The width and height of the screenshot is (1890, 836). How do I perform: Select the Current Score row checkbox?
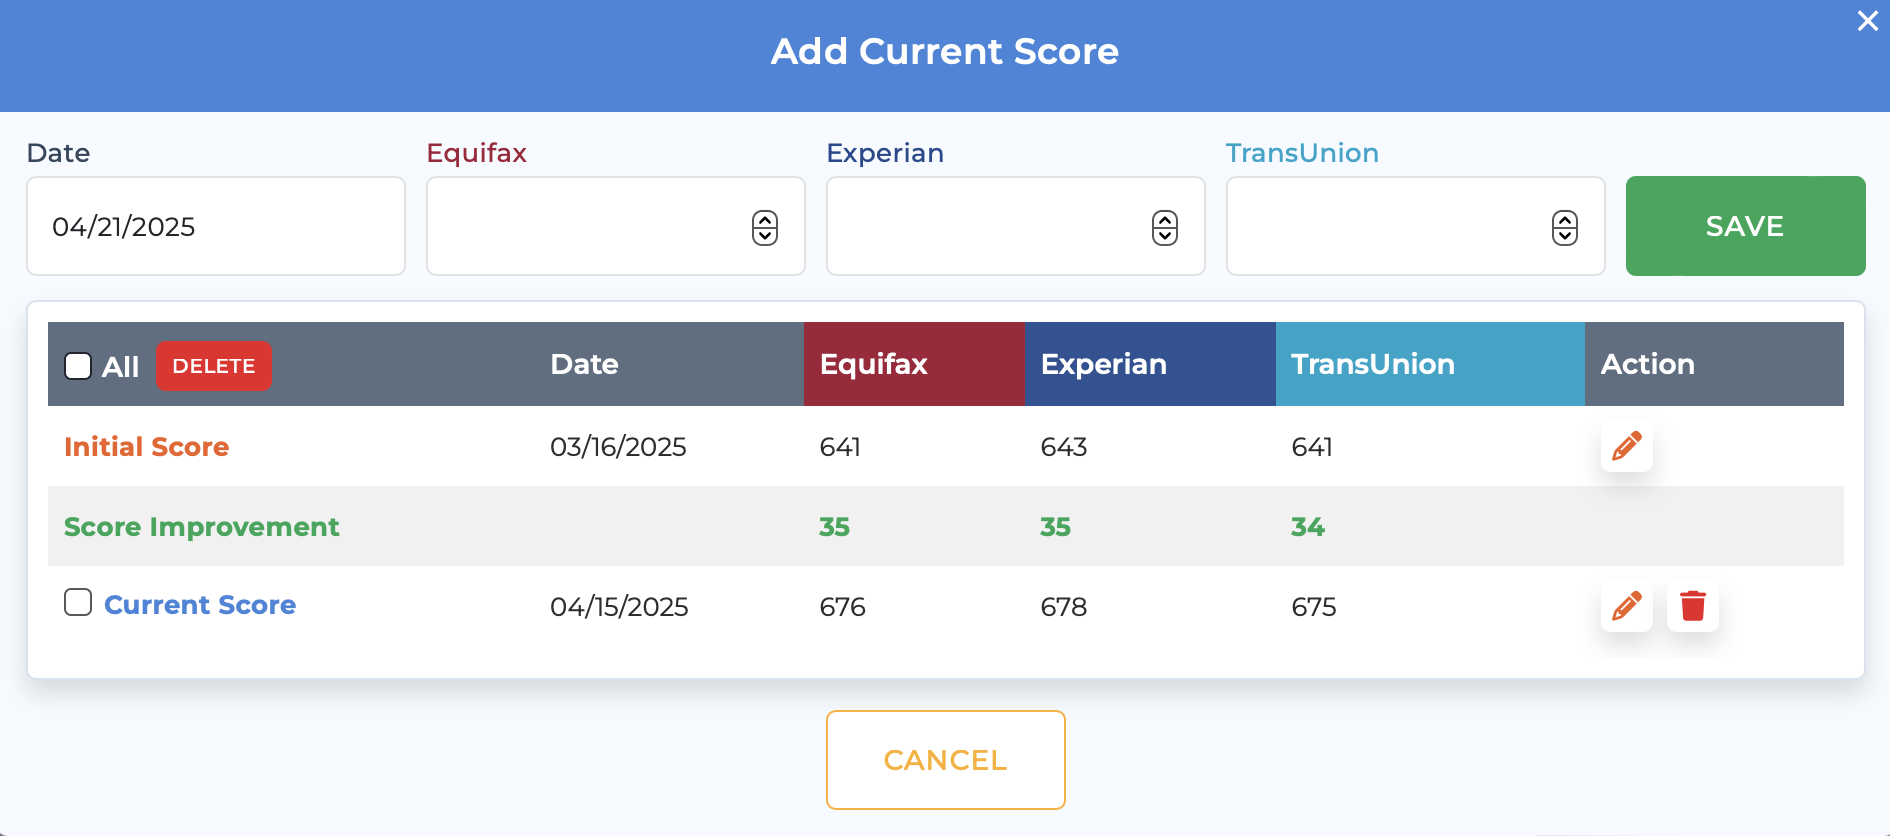click(78, 602)
